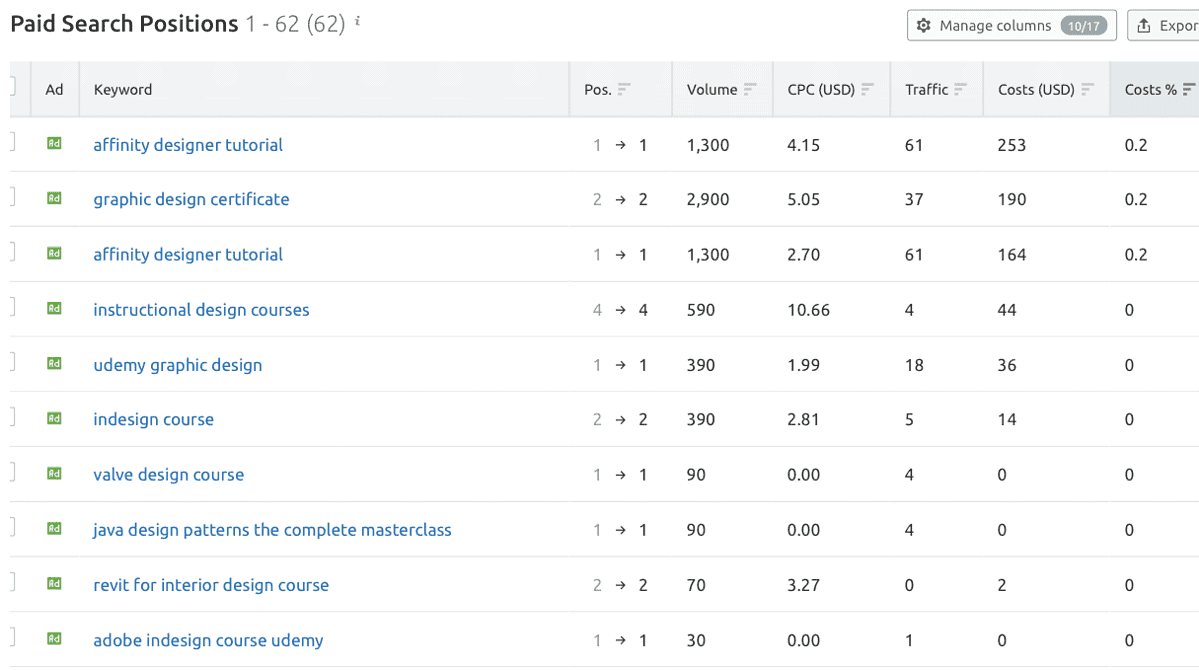Select the checkbox for "java design patterns" row
The height and width of the screenshot is (670, 1199).
click(9, 529)
